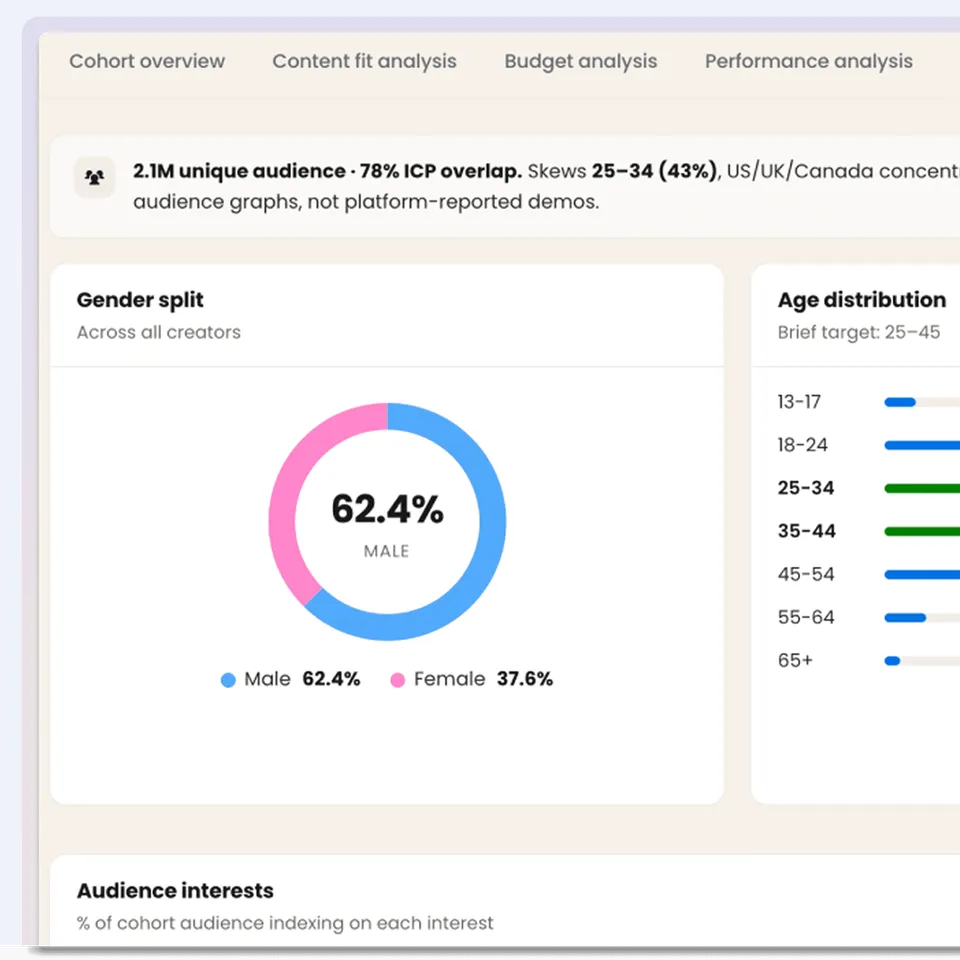The height and width of the screenshot is (960, 960).
Task: Open the Budget analysis tab
Action: (580, 61)
